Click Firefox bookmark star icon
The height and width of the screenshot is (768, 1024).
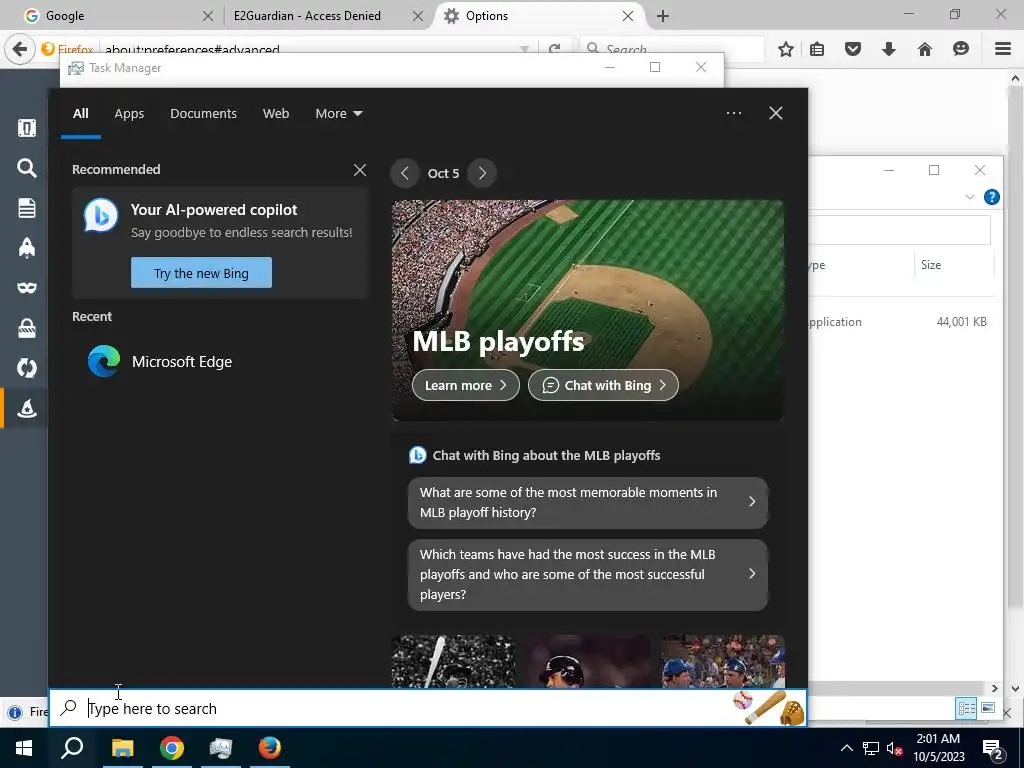[x=786, y=49]
